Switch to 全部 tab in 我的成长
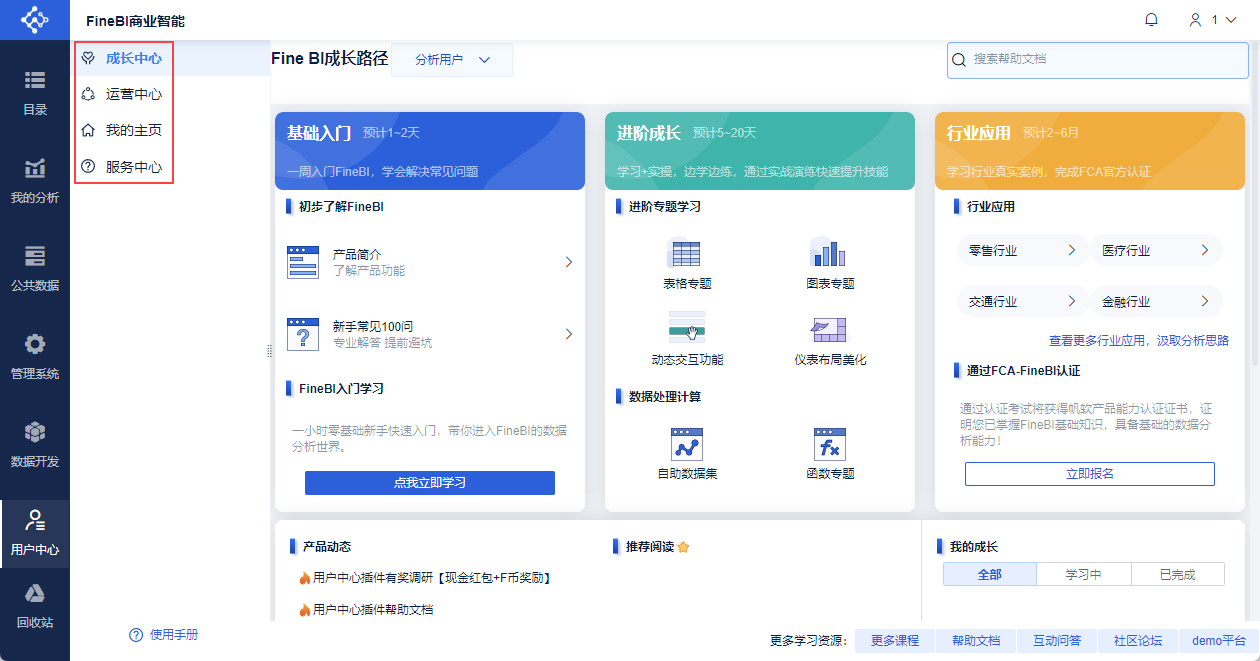1260x661 pixels. click(990, 574)
